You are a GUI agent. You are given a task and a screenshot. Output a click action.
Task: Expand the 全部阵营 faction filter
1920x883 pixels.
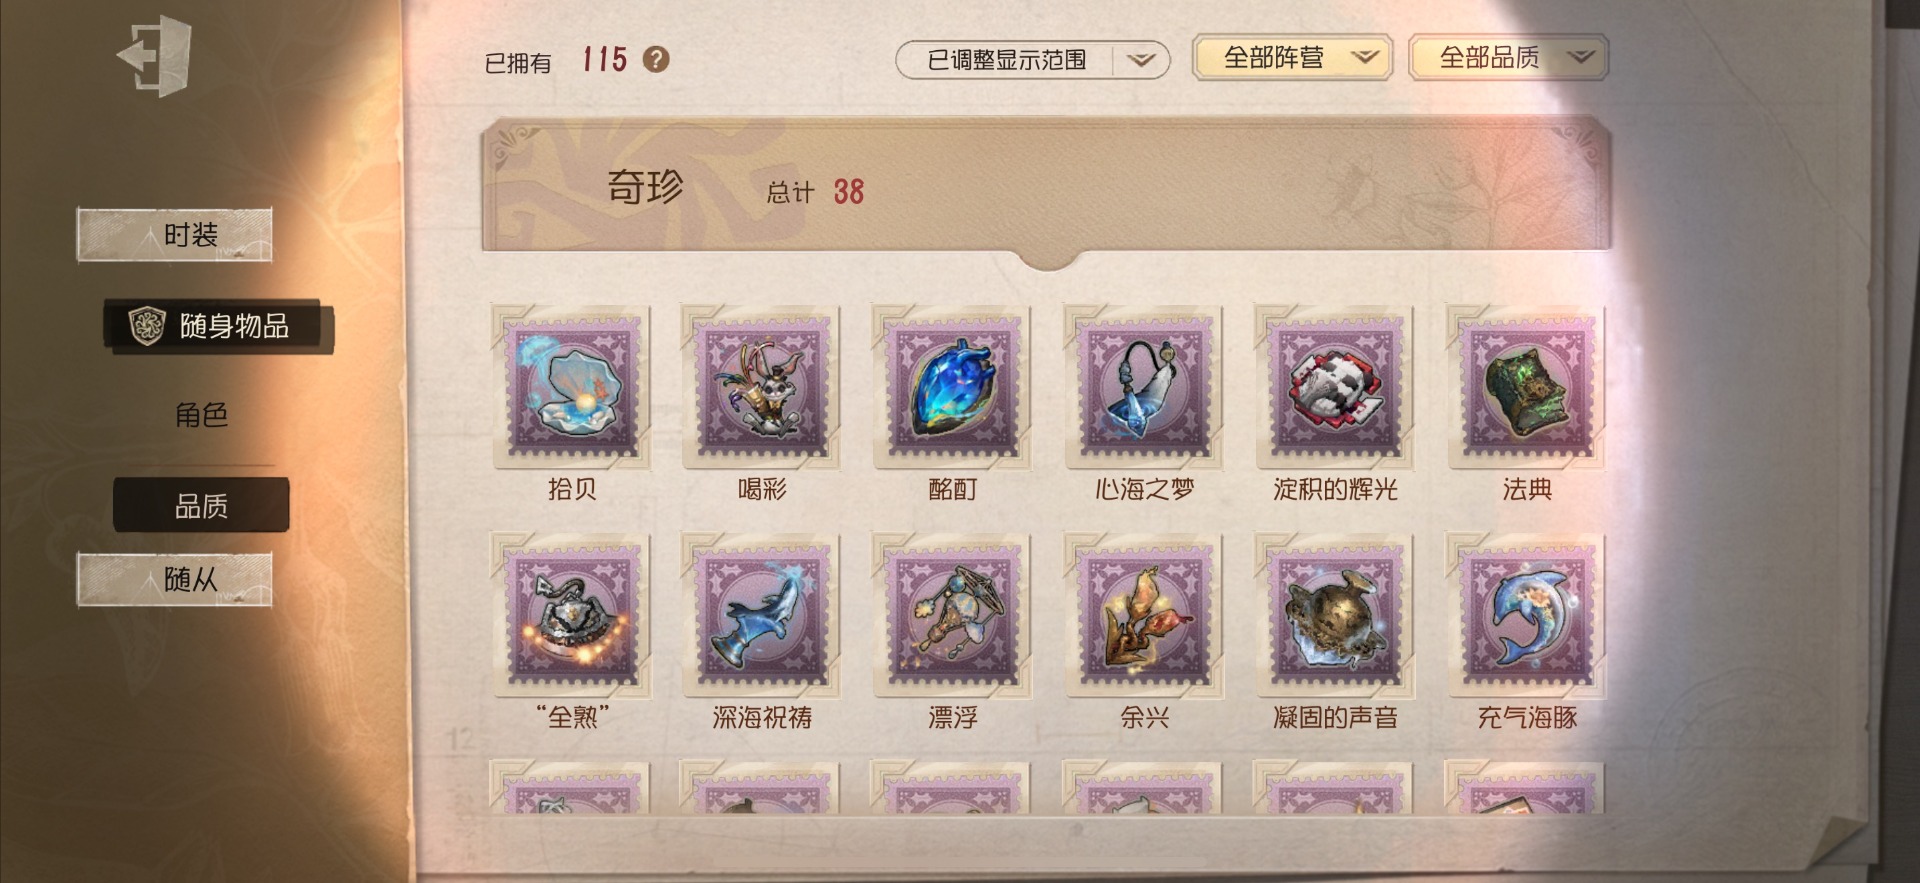click(x=1292, y=57)
